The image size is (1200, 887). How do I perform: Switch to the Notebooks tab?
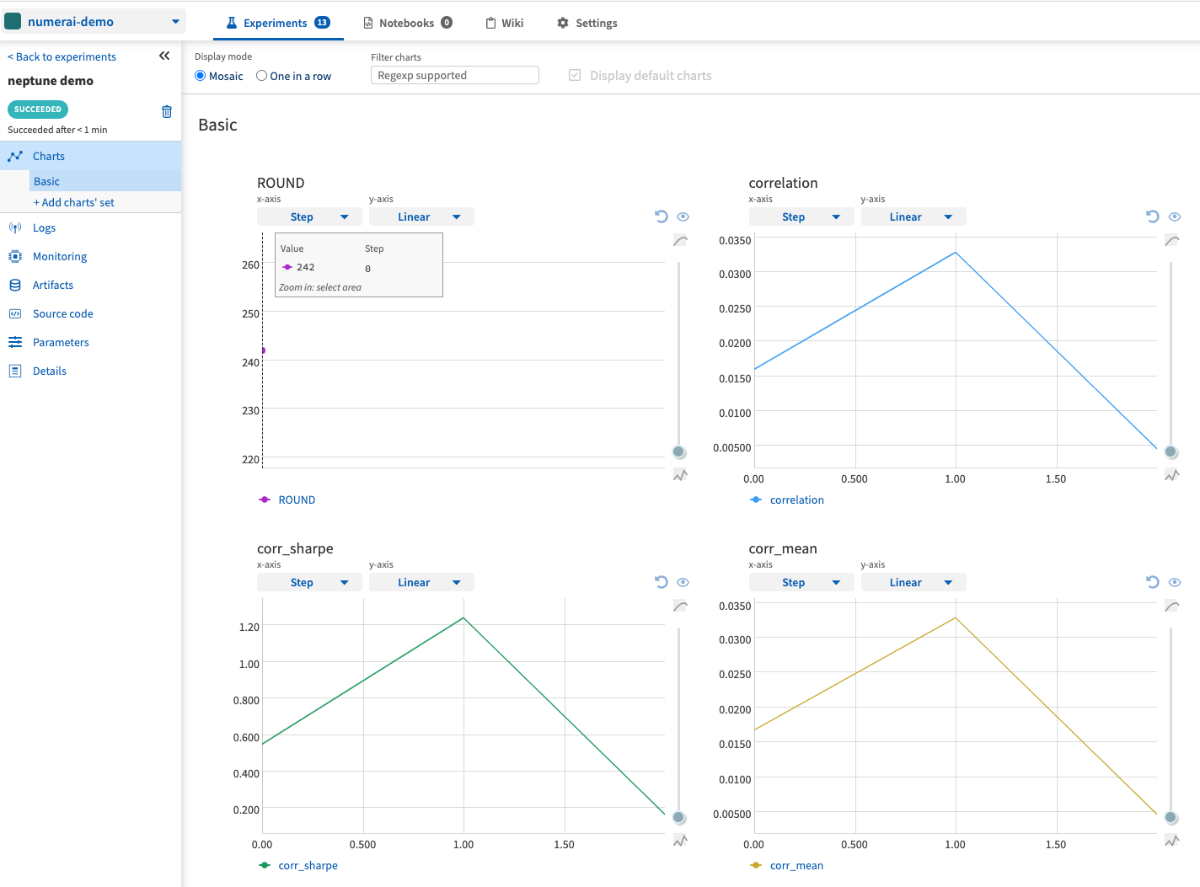click(x=407, y=23)
